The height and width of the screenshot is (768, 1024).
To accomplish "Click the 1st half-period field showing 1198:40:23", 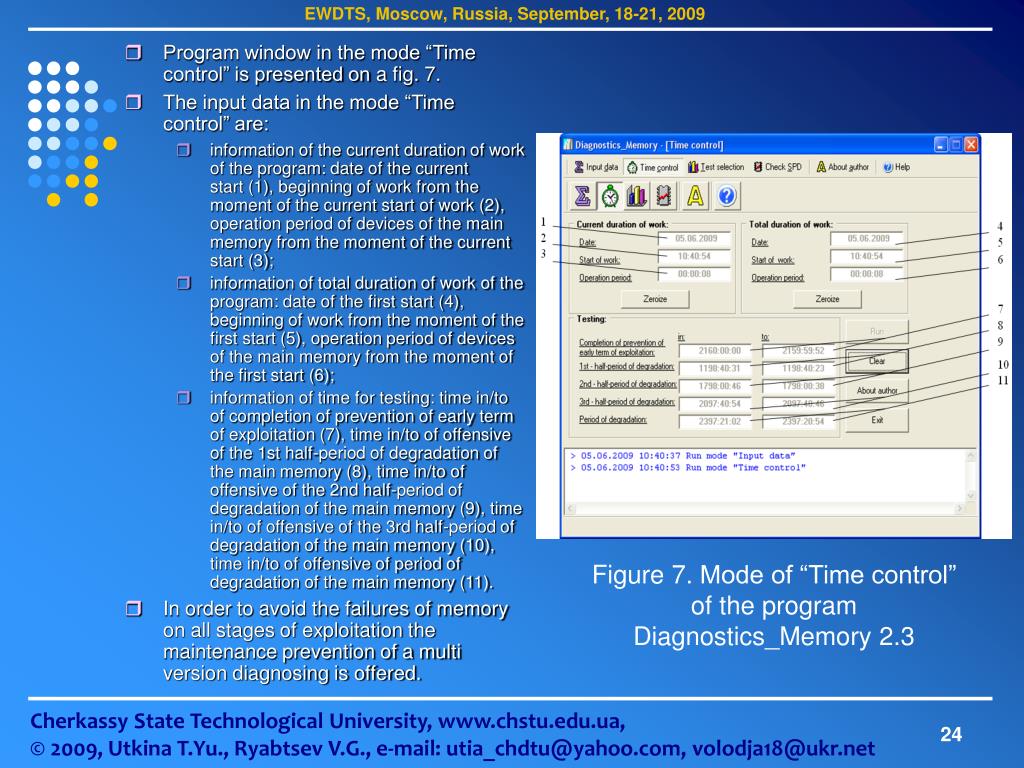I will 798,368.
